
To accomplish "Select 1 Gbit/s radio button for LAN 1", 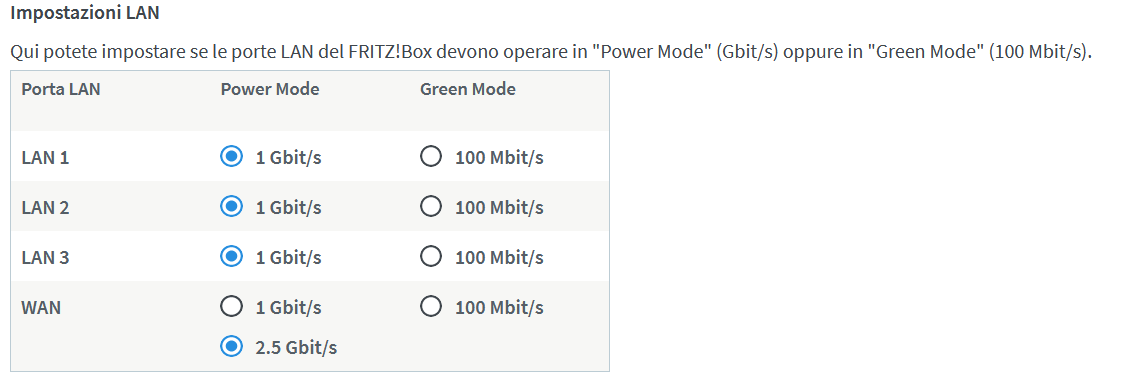I will tap(231, 156).
